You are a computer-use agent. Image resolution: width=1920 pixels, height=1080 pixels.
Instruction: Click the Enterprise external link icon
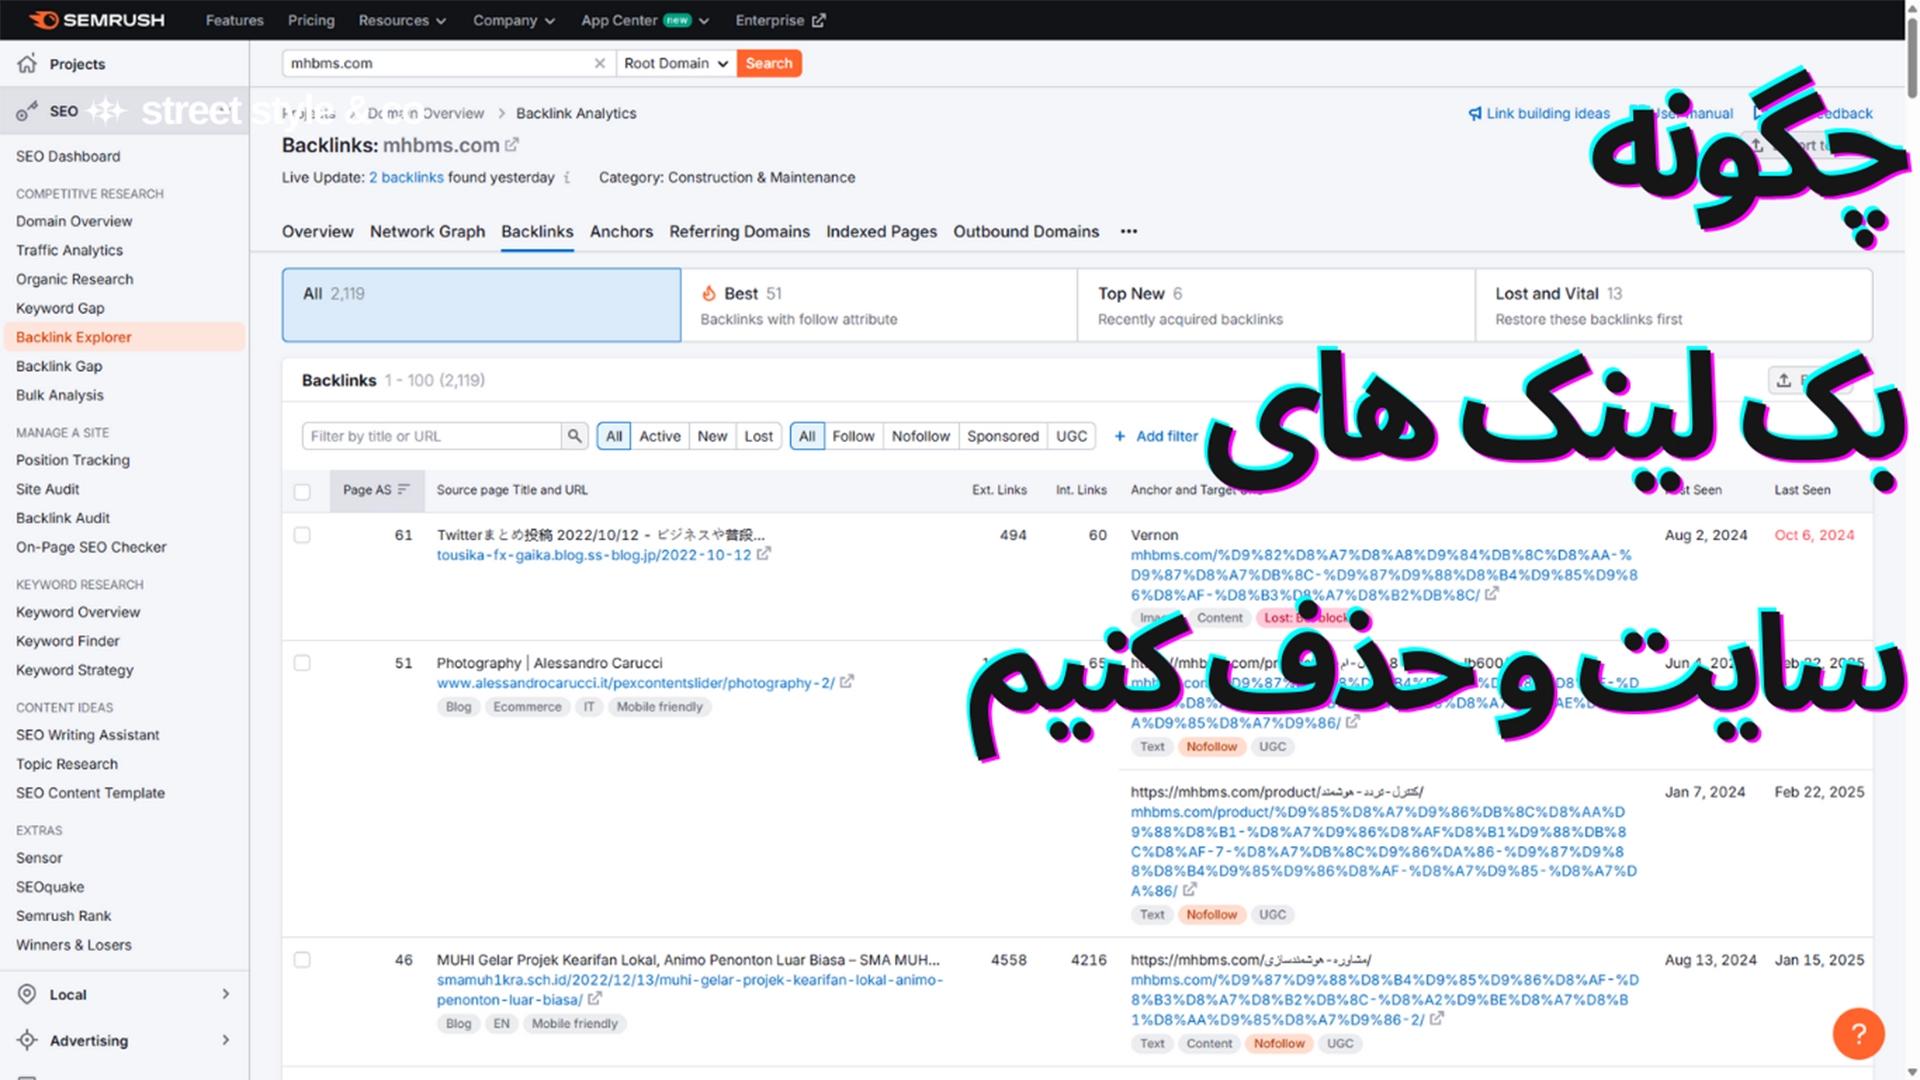tap(819, 20)
